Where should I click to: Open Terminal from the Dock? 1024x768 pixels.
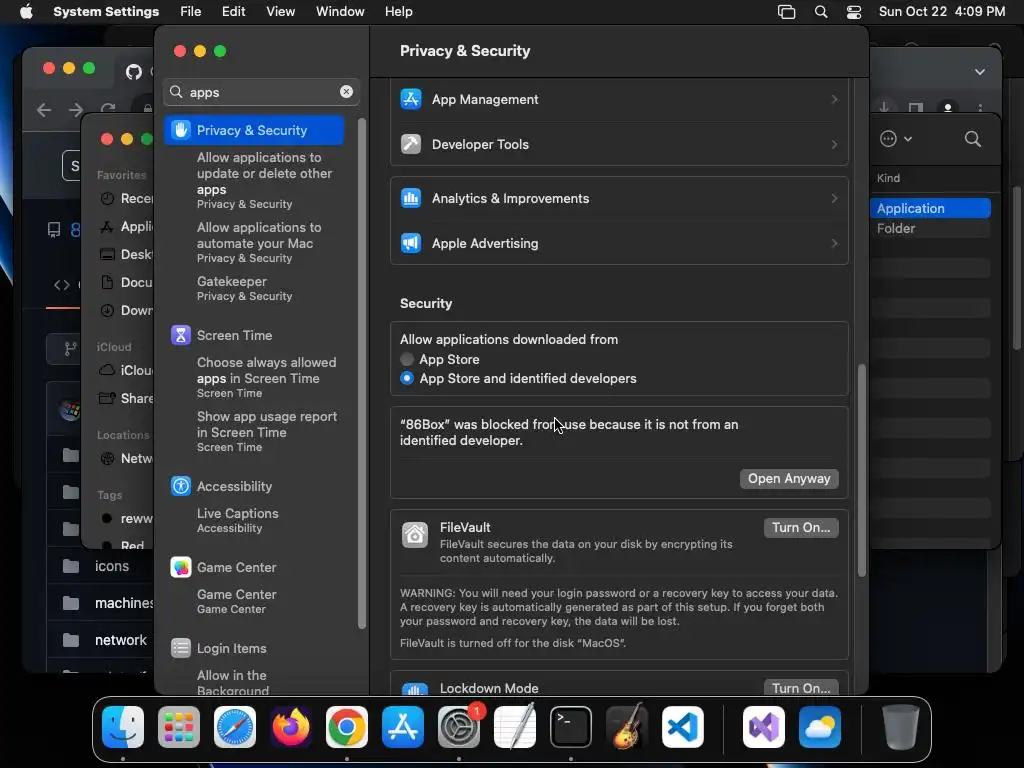pos(571,728)
